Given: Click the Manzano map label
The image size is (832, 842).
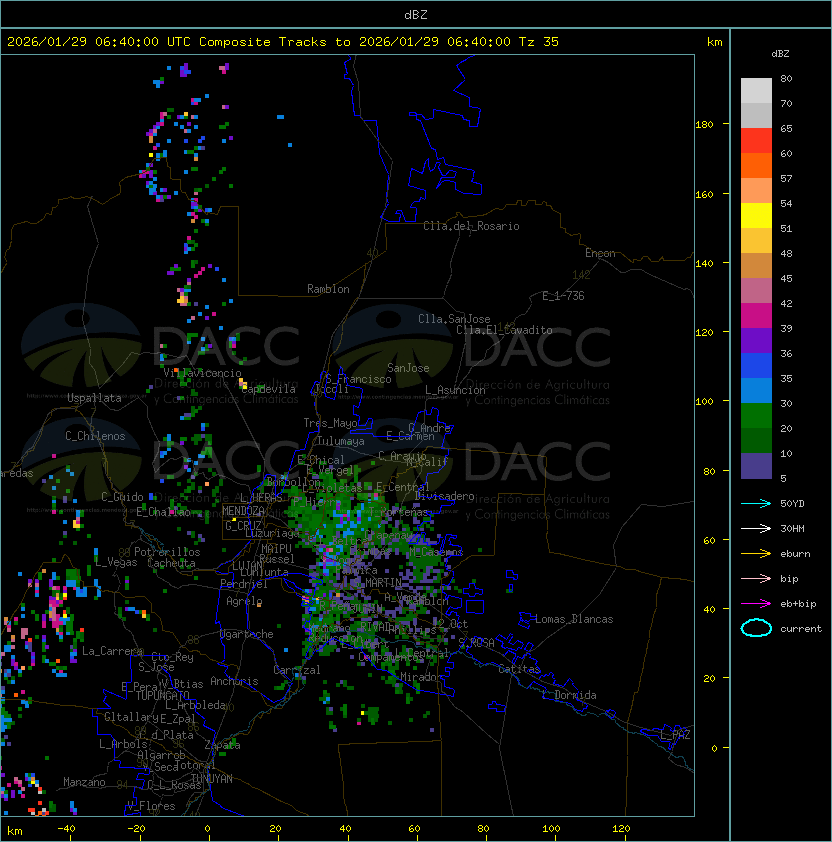Looking at the screenshot, I should click(84, 782).
